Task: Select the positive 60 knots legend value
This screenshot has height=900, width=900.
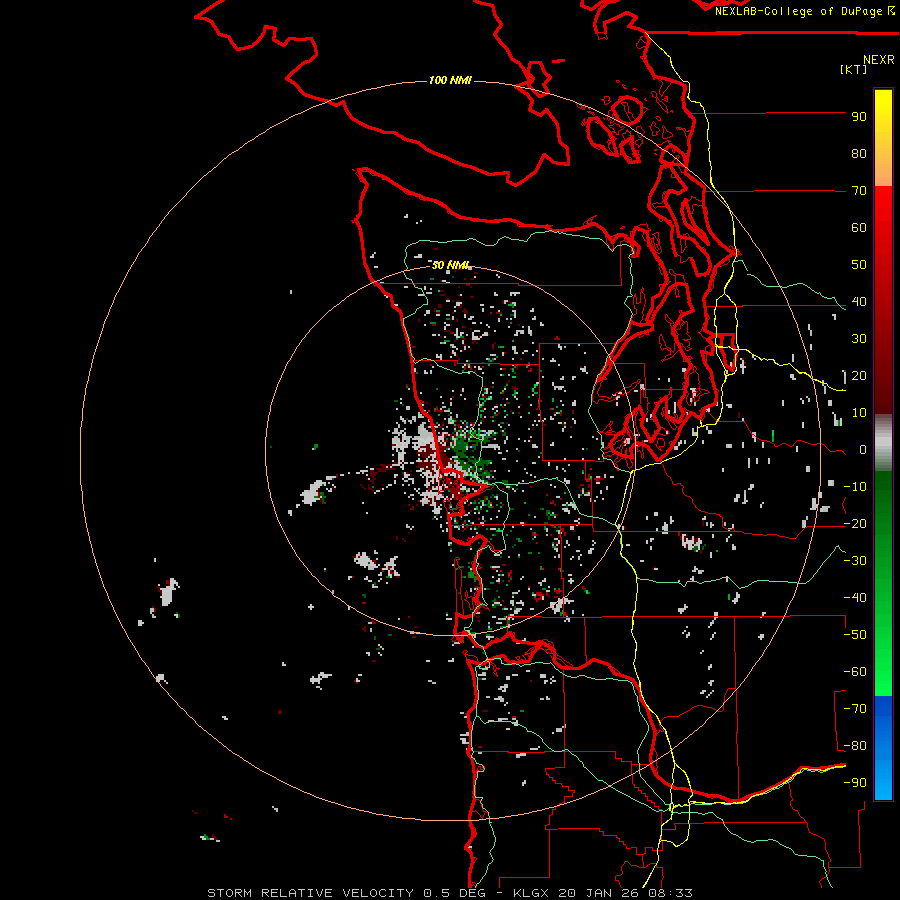Action: point(859,228)
